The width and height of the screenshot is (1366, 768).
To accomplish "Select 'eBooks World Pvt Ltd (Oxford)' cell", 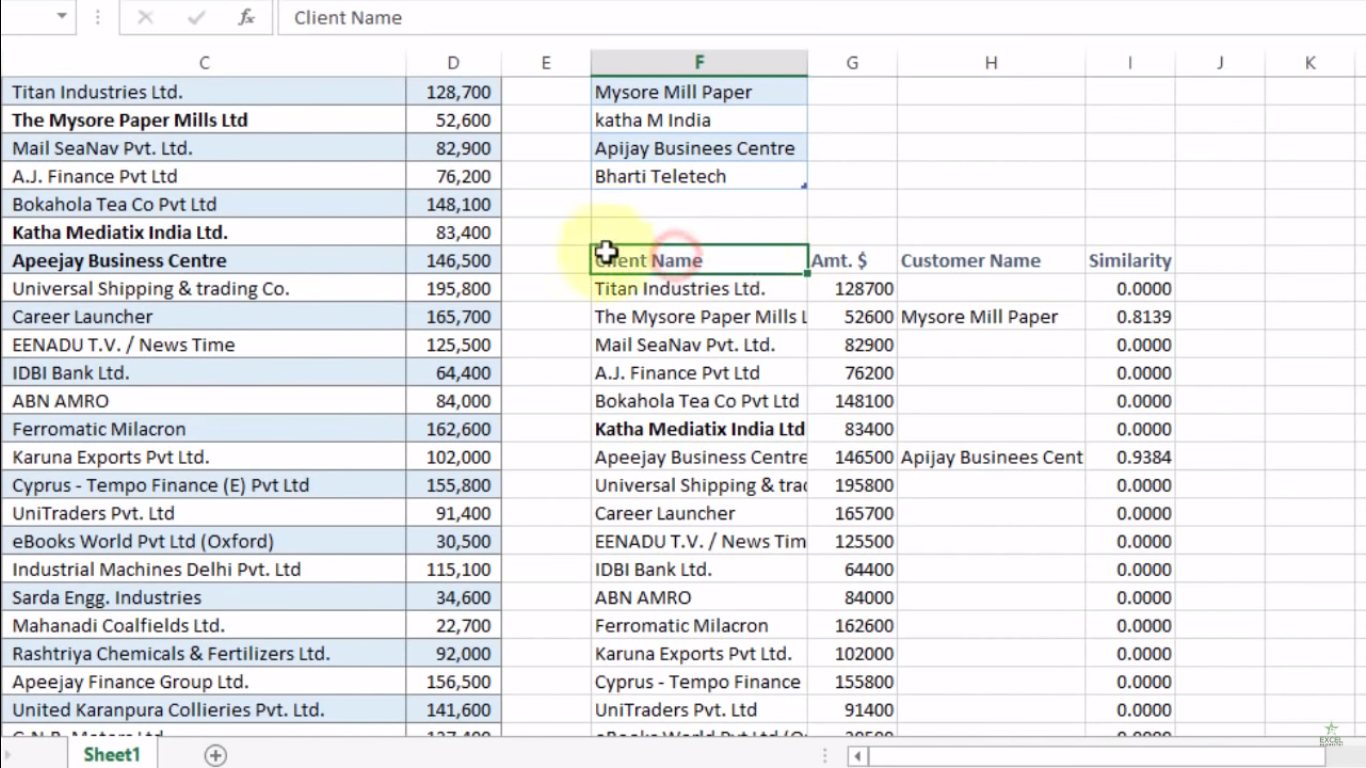I will click(x=204, y=541).
